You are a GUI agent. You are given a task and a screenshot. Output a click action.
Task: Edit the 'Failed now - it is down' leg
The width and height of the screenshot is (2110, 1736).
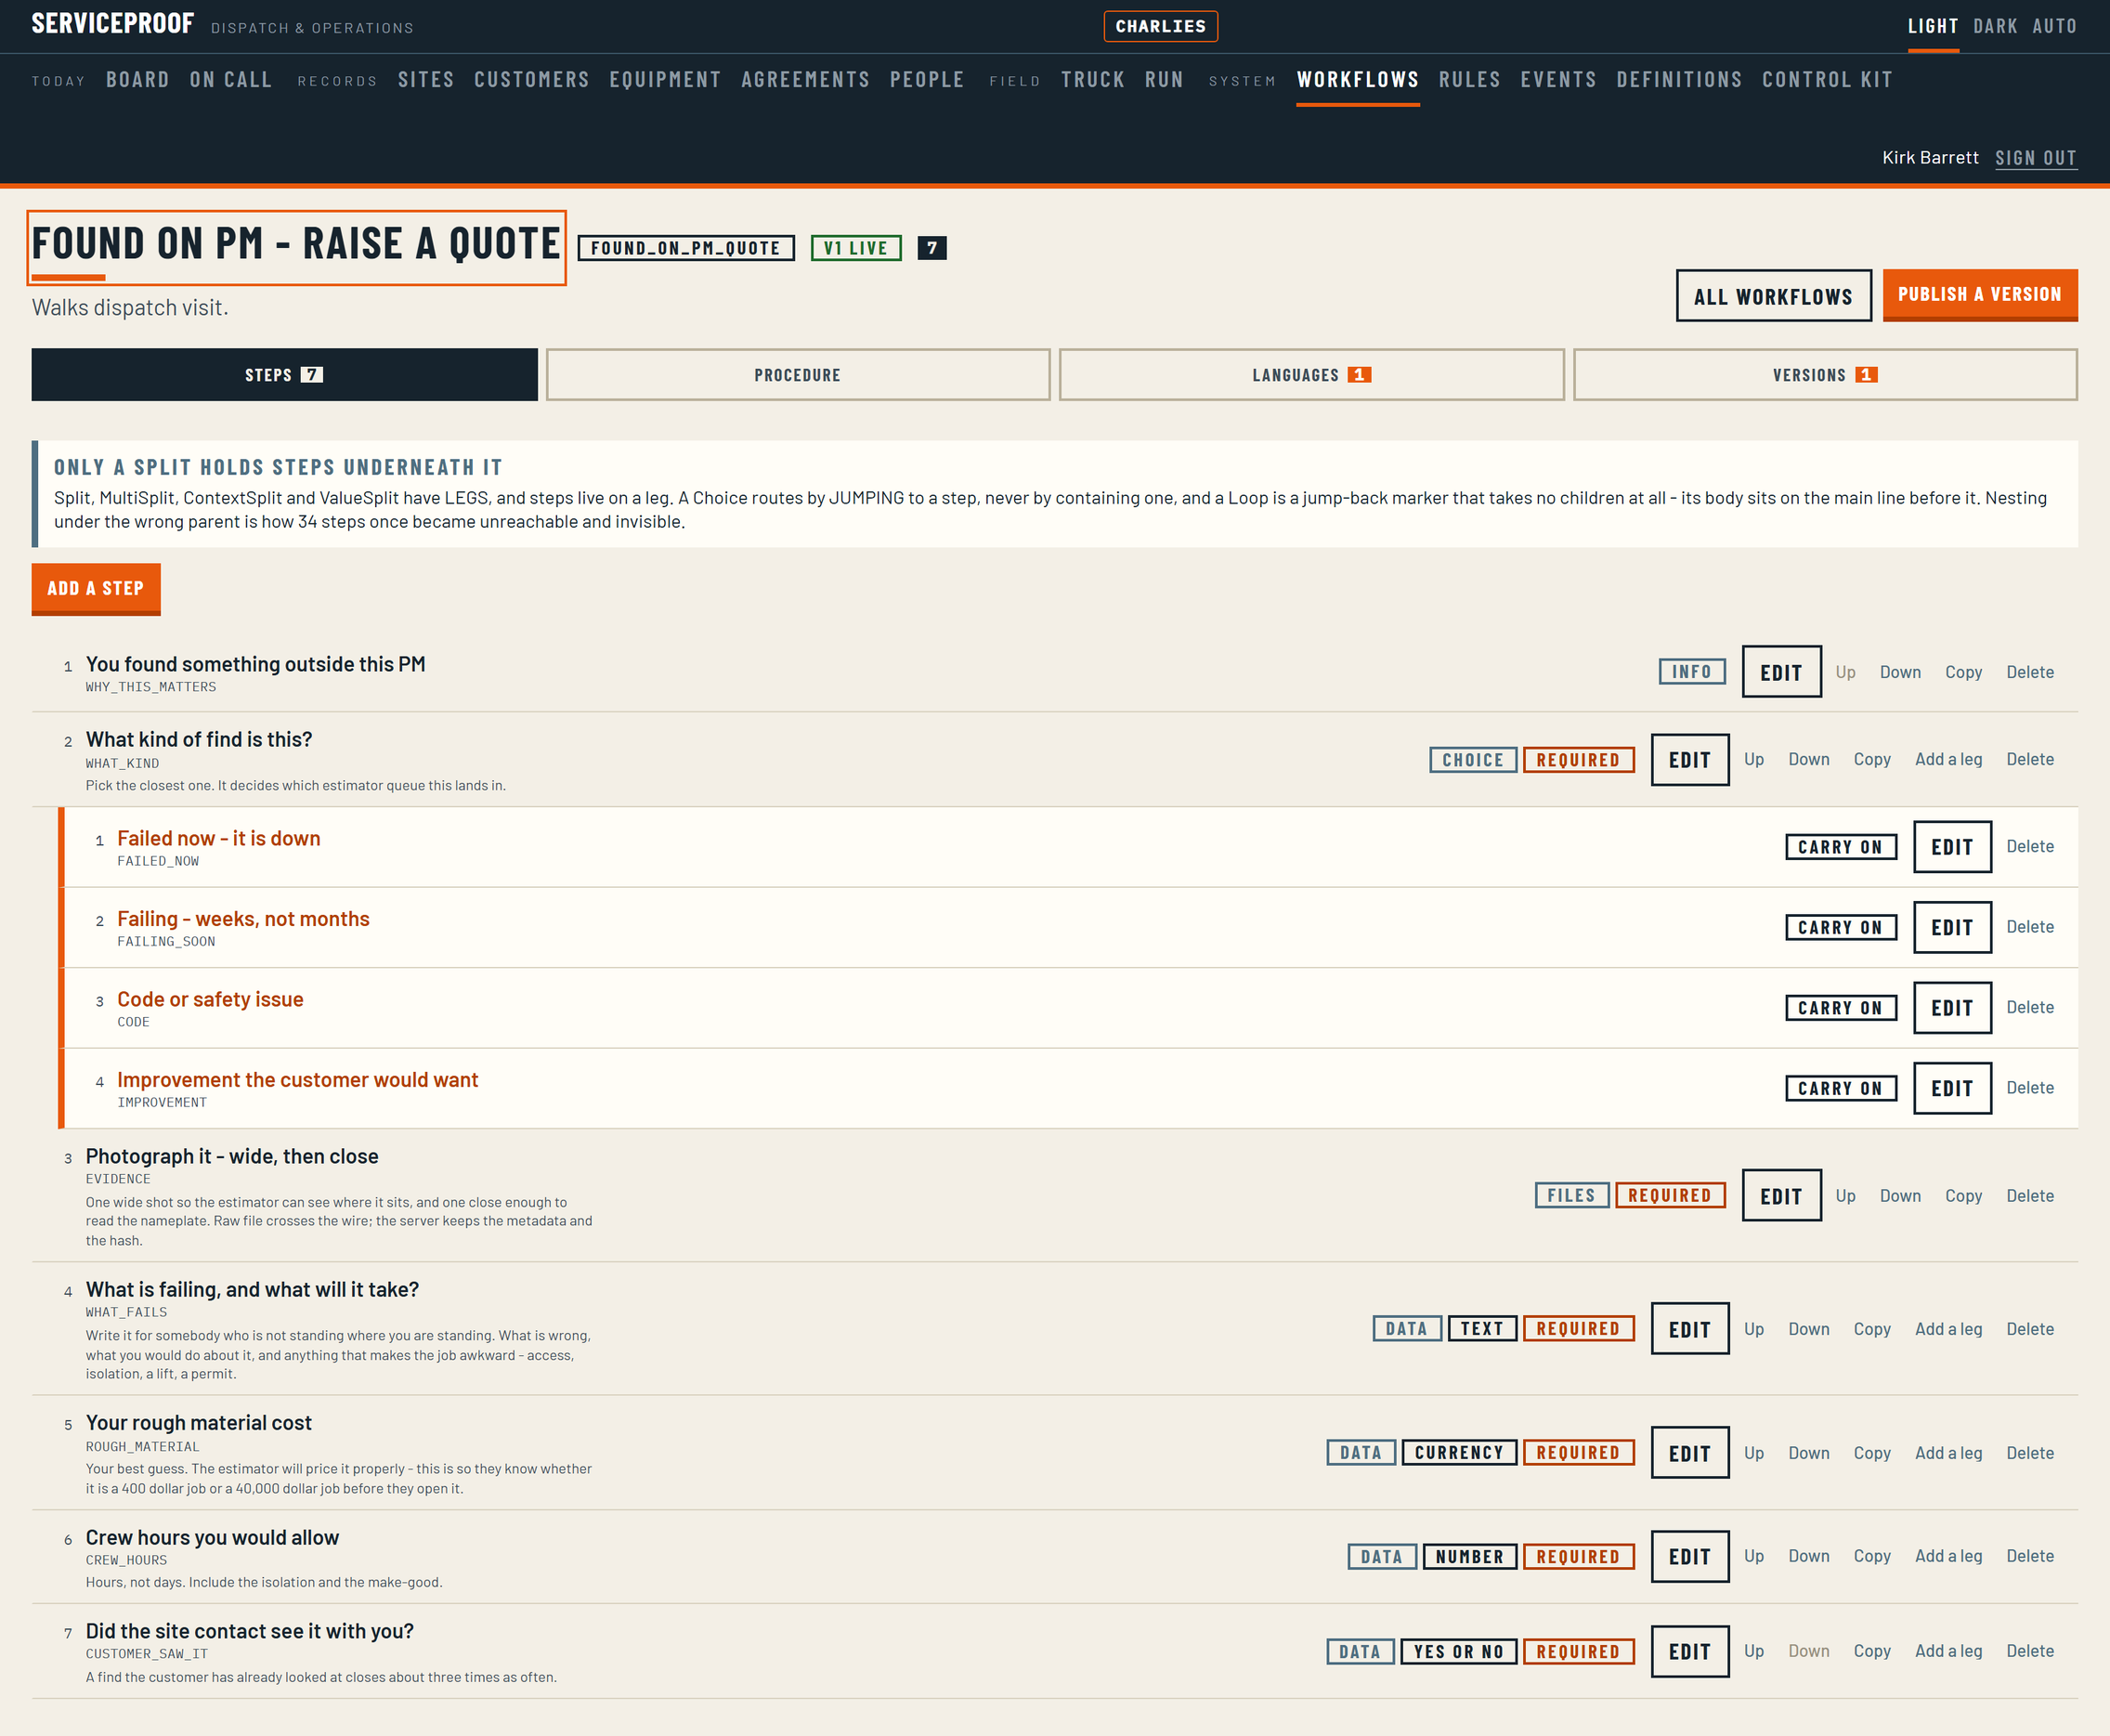(1952, 847)
